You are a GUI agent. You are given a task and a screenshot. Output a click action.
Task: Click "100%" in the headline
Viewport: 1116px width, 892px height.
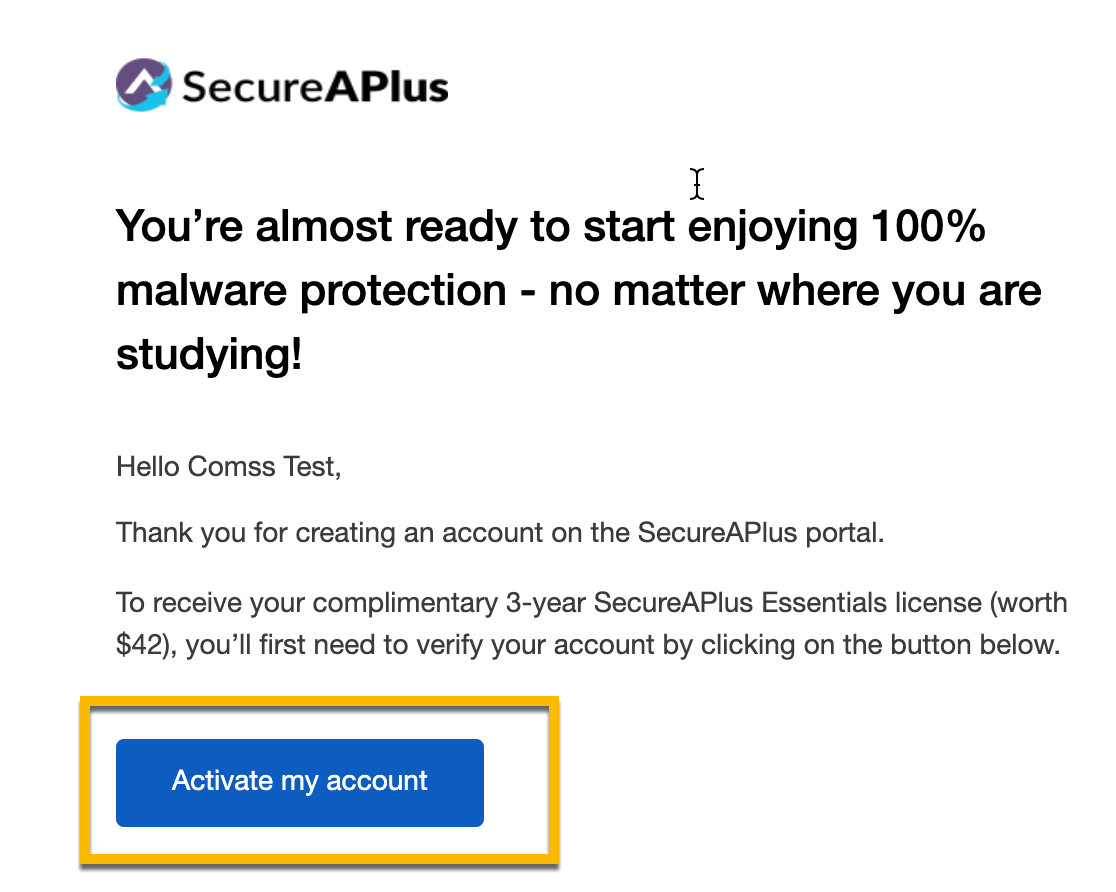929,228
